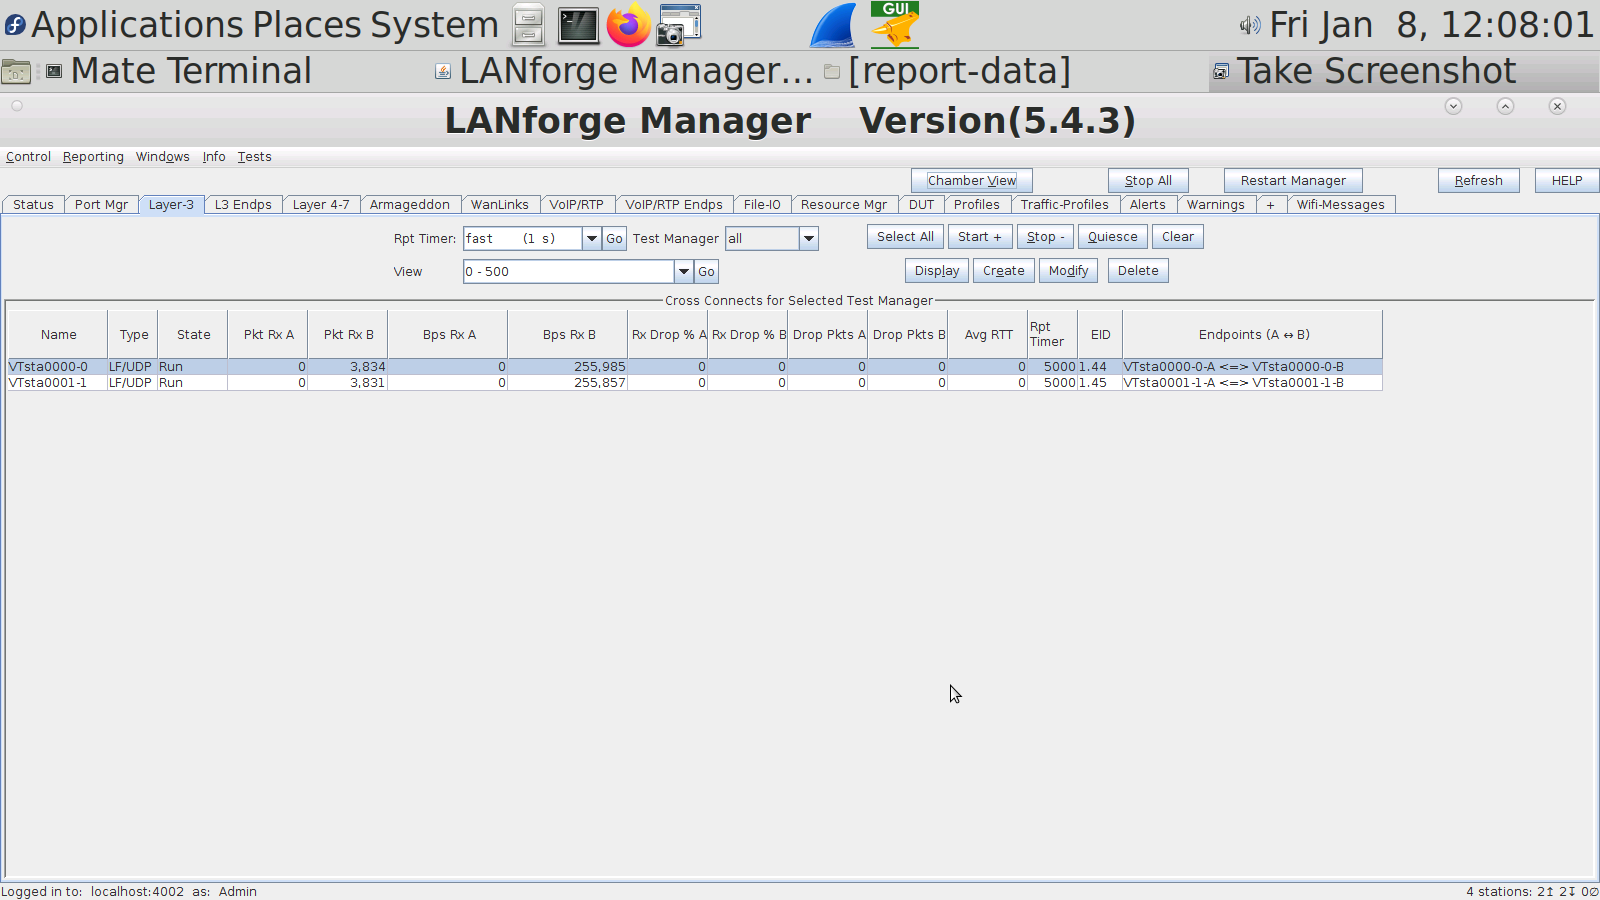
Task: Select the VTsta0000-0 row name cell
Action: coord(57,367)
